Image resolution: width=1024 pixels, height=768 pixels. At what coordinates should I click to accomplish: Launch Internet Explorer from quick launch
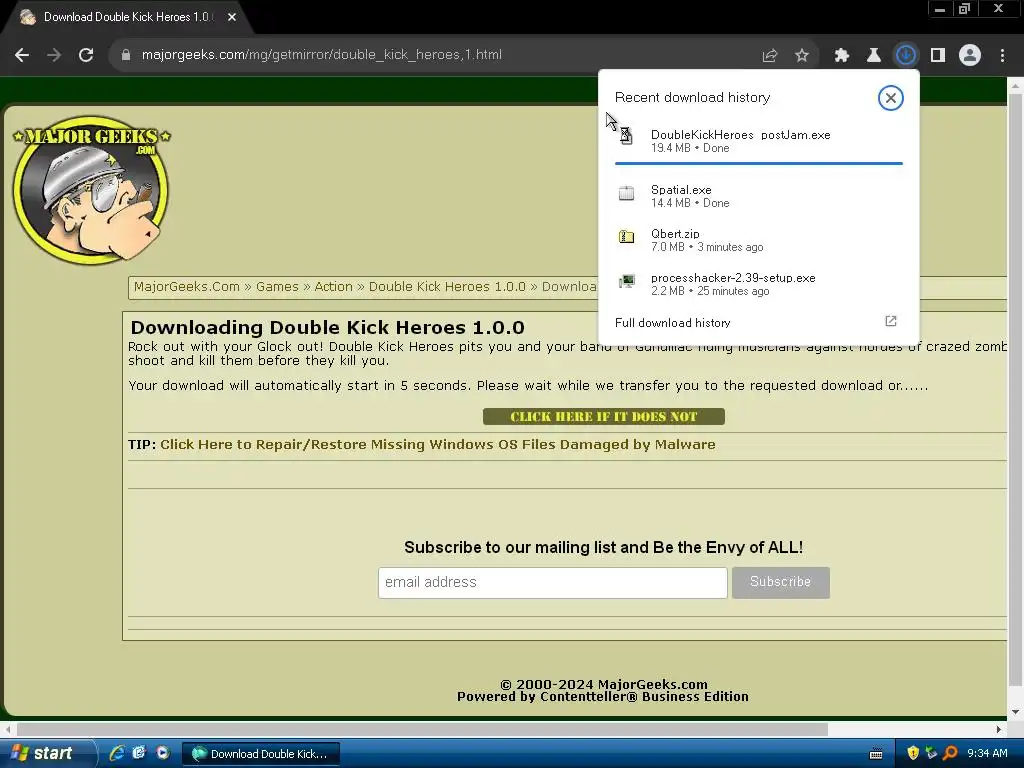pyautogui.click(x=117, y=753)
